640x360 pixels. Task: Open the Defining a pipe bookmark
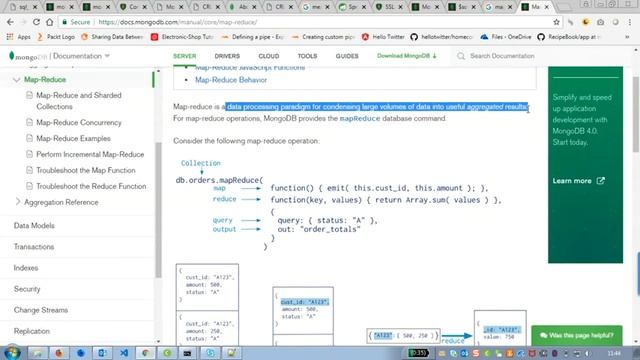point(253,37)
